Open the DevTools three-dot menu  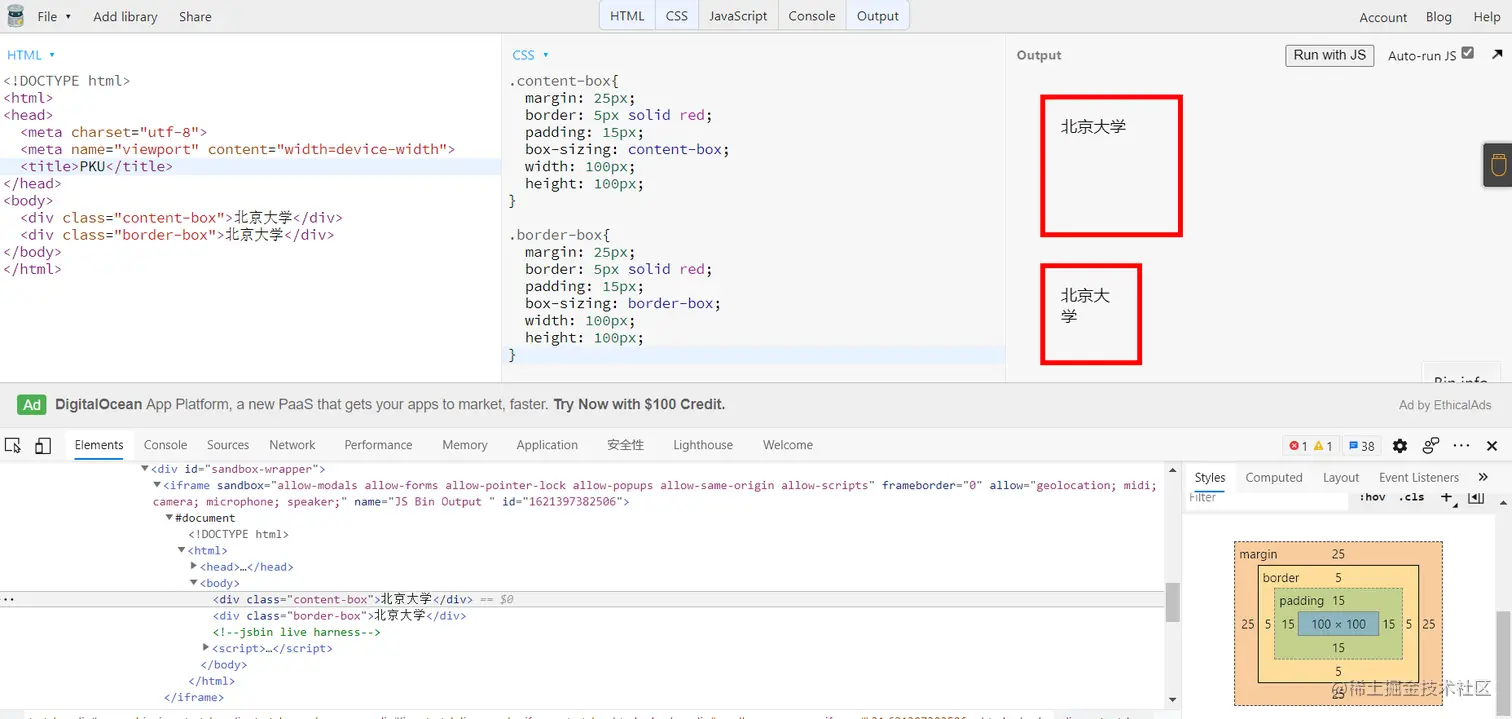click(1462, 446)
